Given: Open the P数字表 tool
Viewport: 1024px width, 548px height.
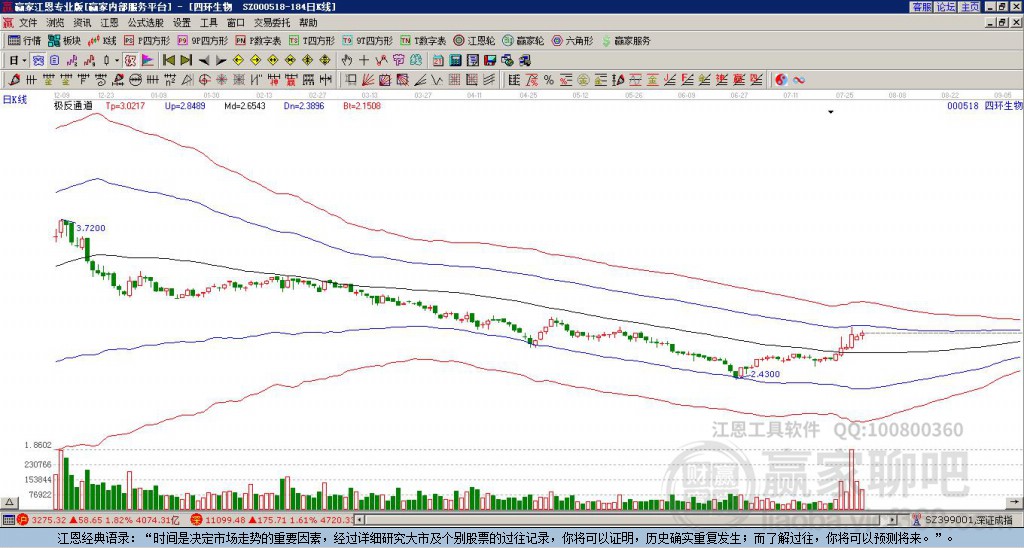Looking at the screenshot, I should [x=258, y=40].
